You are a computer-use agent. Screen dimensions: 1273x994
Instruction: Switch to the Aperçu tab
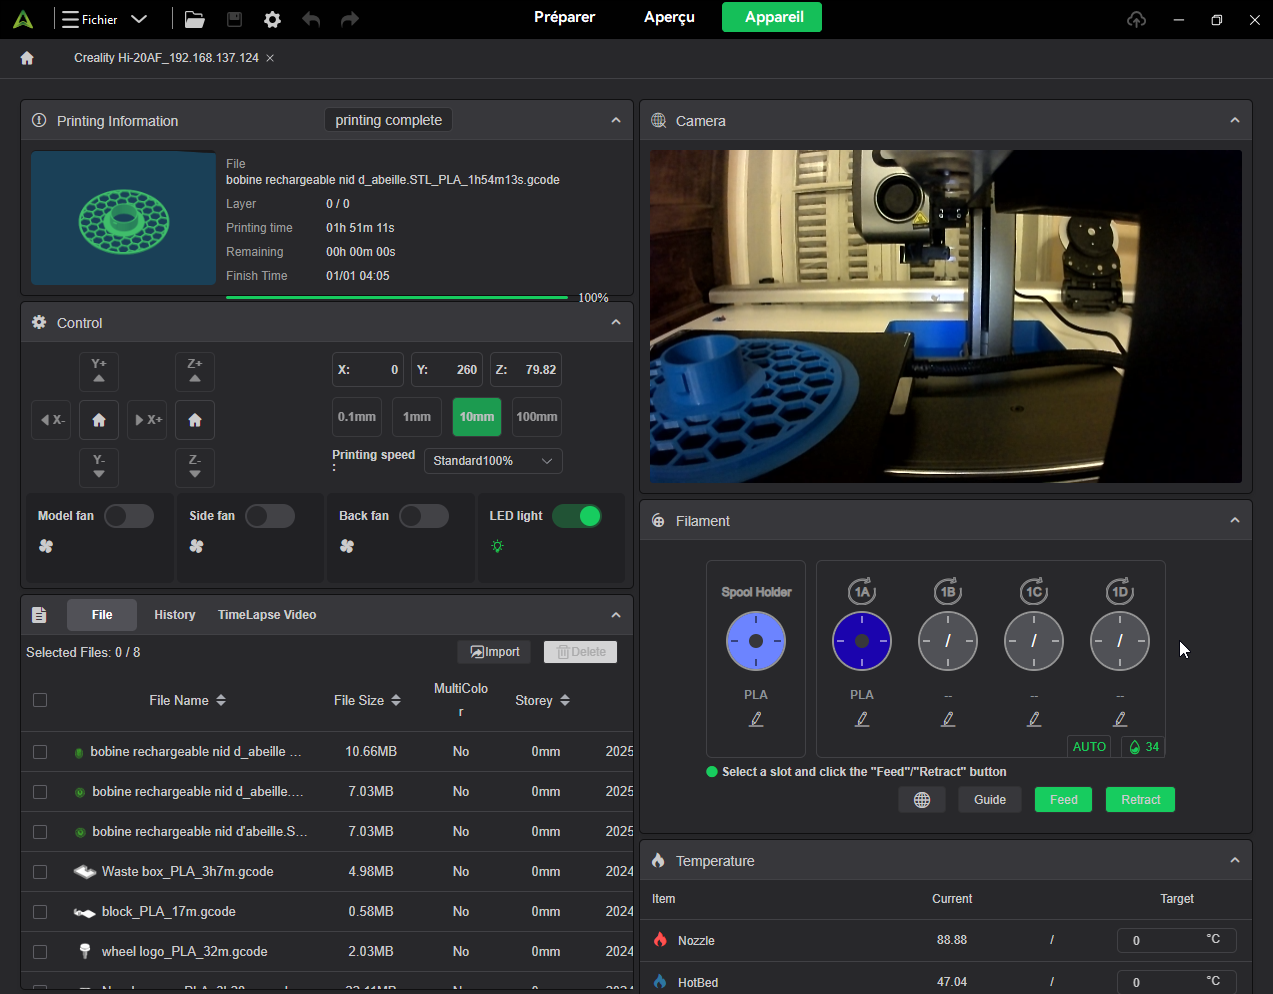(x=669, y=17)
